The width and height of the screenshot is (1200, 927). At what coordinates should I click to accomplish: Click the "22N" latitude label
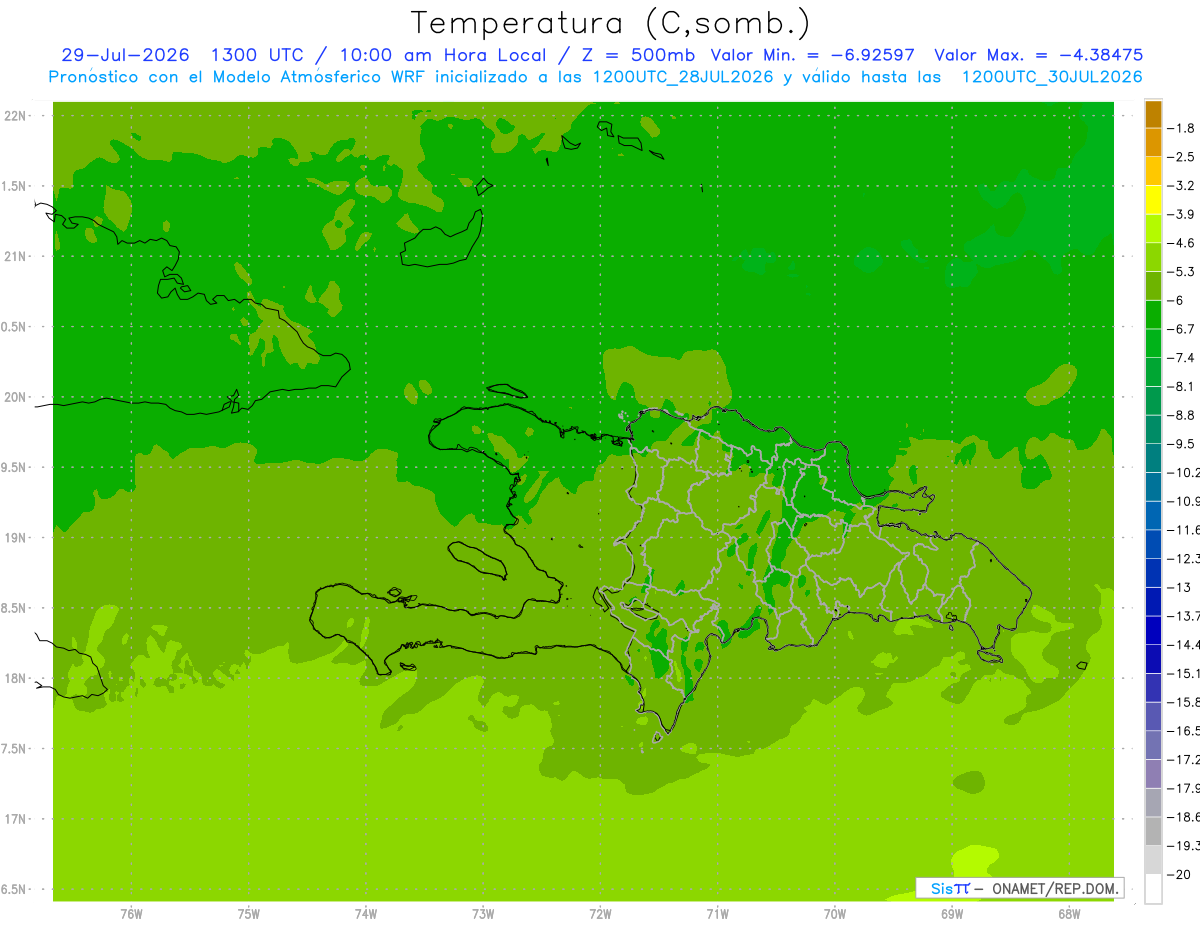tap(16, 116)
